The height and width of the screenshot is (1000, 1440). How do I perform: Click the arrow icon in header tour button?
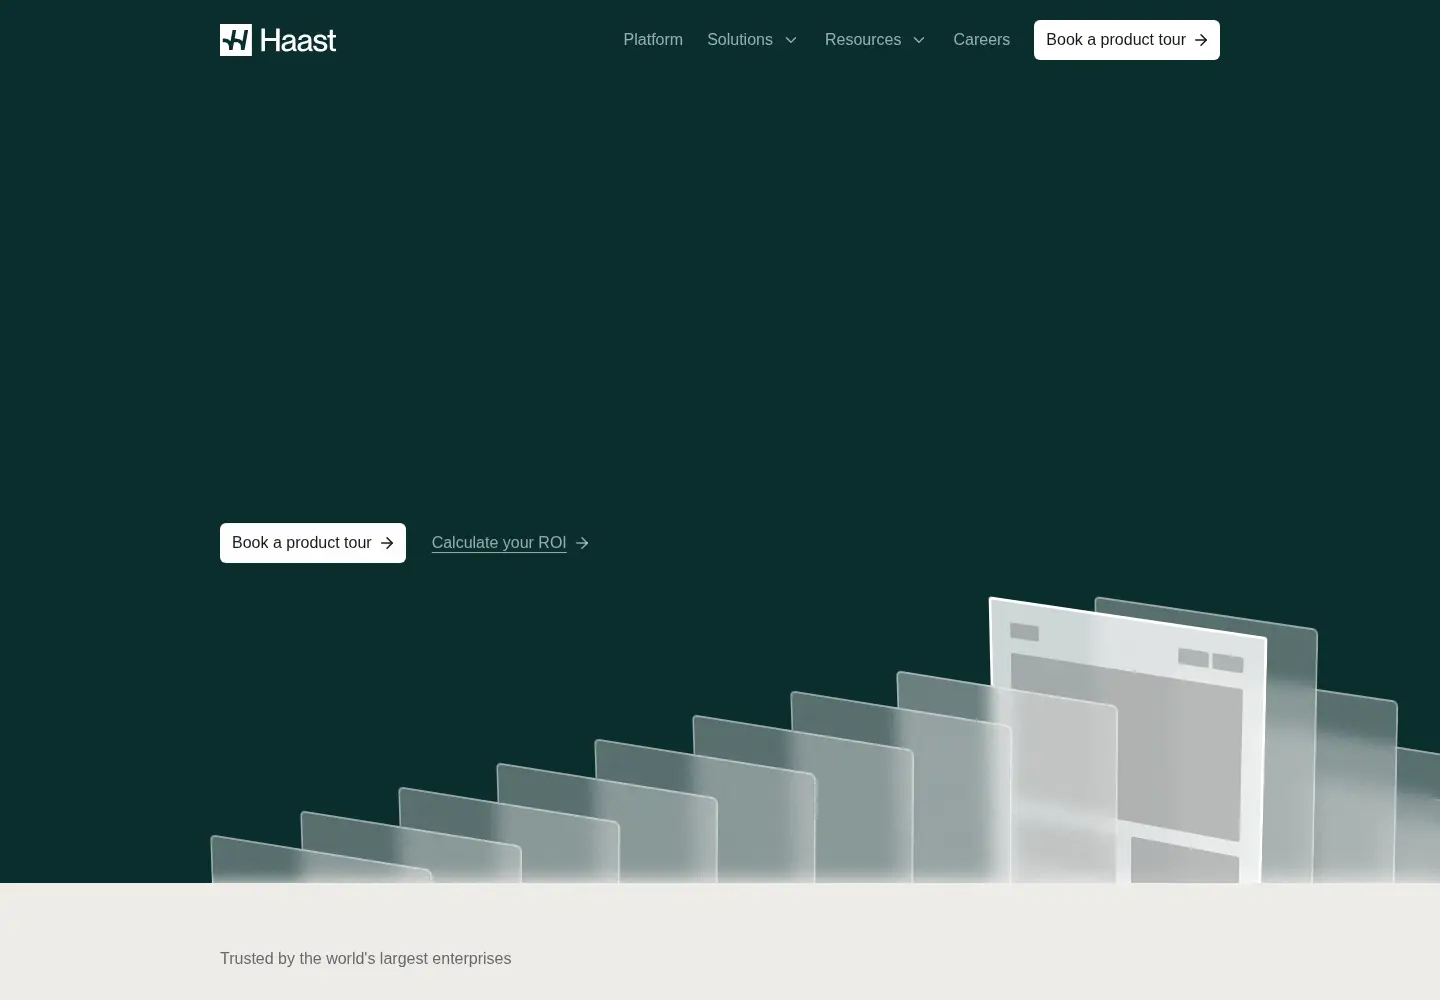coord(1201,40)
